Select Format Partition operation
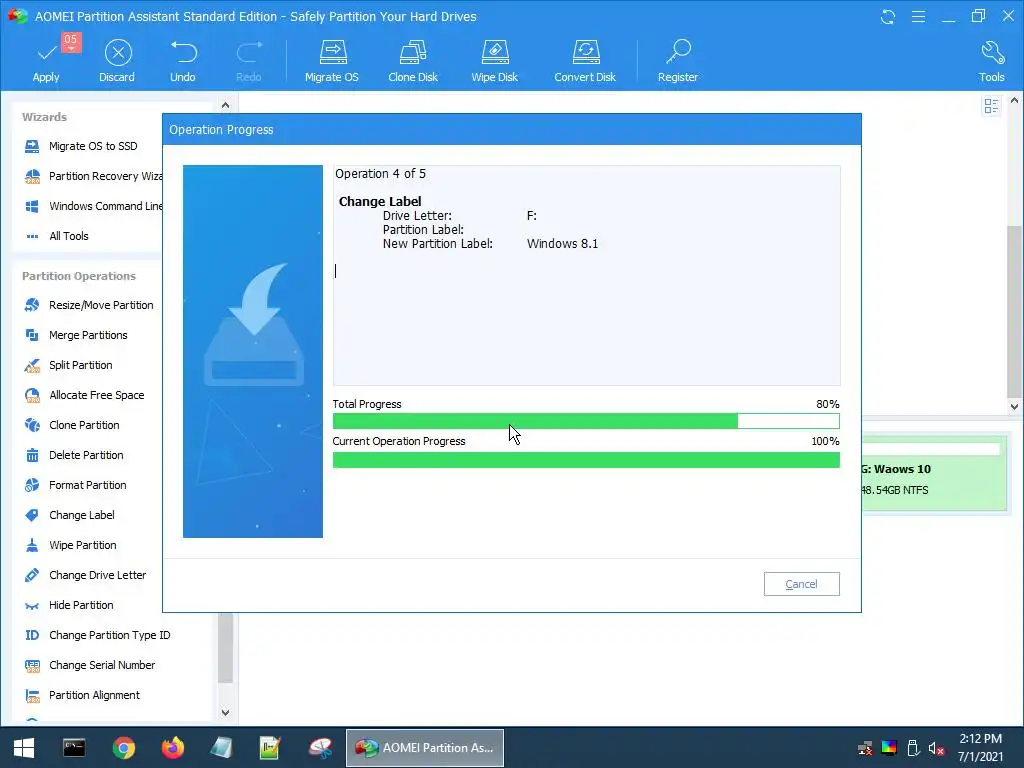Screen dimensions: 1024x768 pyautogui.click(x=75, y=485)
